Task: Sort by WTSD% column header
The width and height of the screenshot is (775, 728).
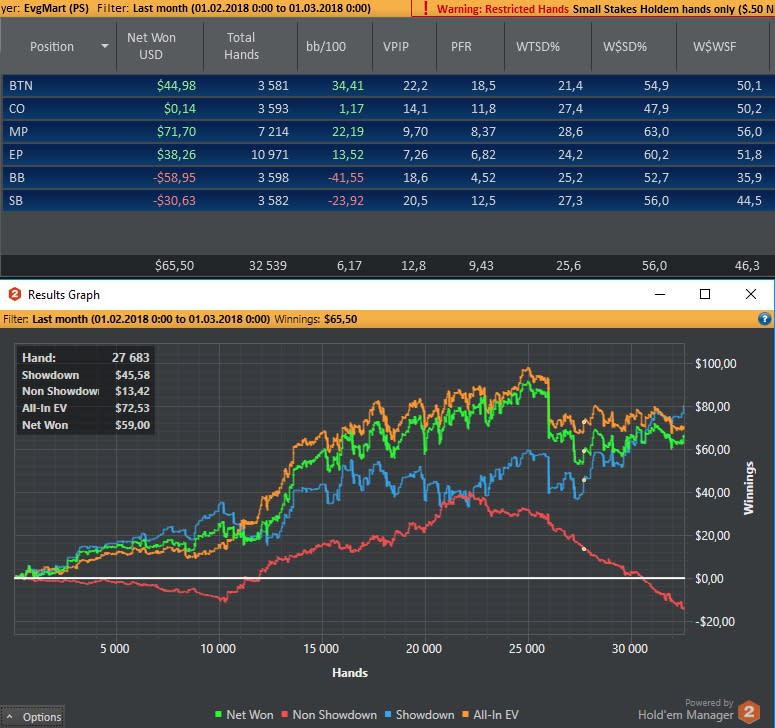Action: (x=538, y=46)
